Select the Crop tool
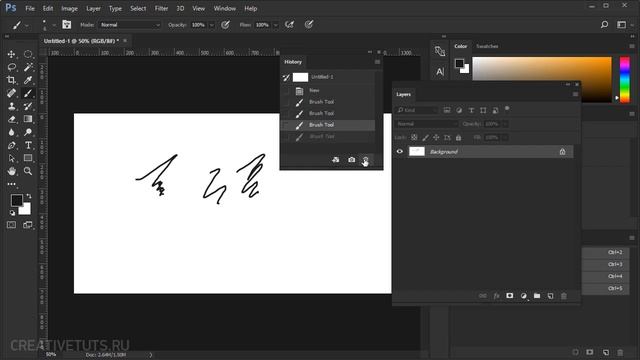 pos(11,80)
